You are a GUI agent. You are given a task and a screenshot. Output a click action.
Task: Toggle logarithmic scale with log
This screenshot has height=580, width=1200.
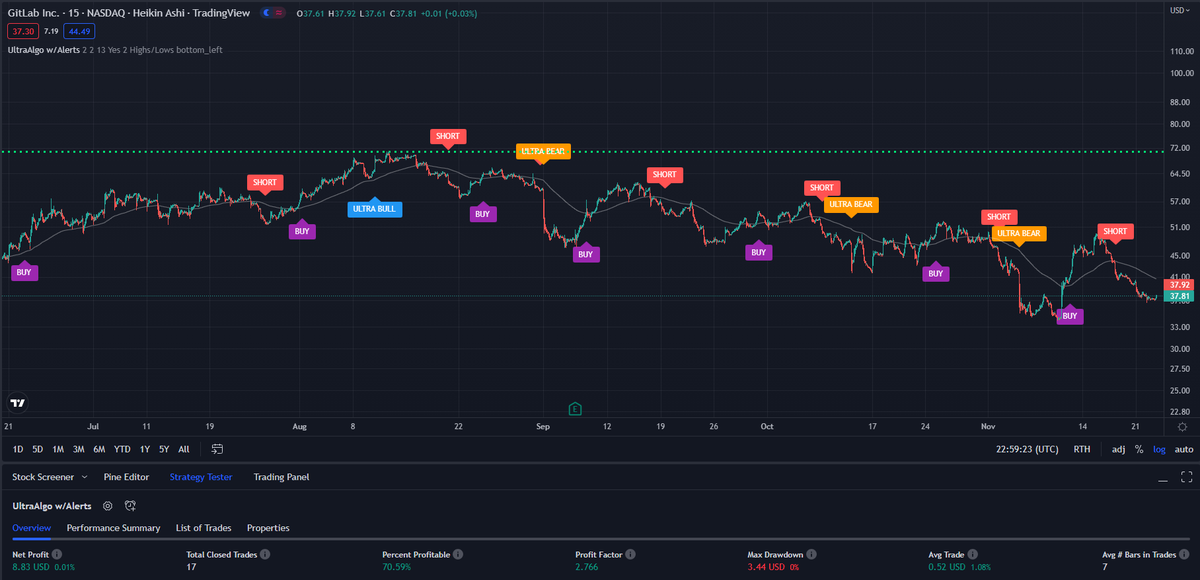[x=1158, y=449]
